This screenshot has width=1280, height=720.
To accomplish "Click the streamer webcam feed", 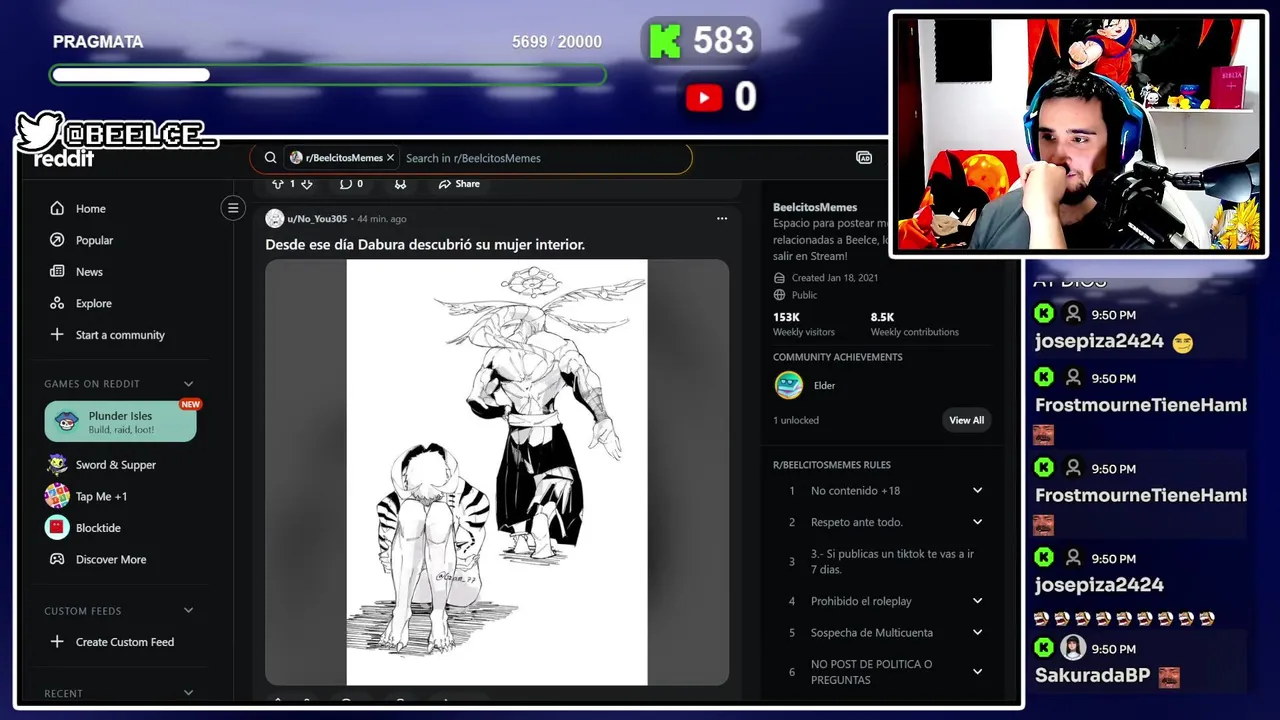I will tap(1078, 133).
